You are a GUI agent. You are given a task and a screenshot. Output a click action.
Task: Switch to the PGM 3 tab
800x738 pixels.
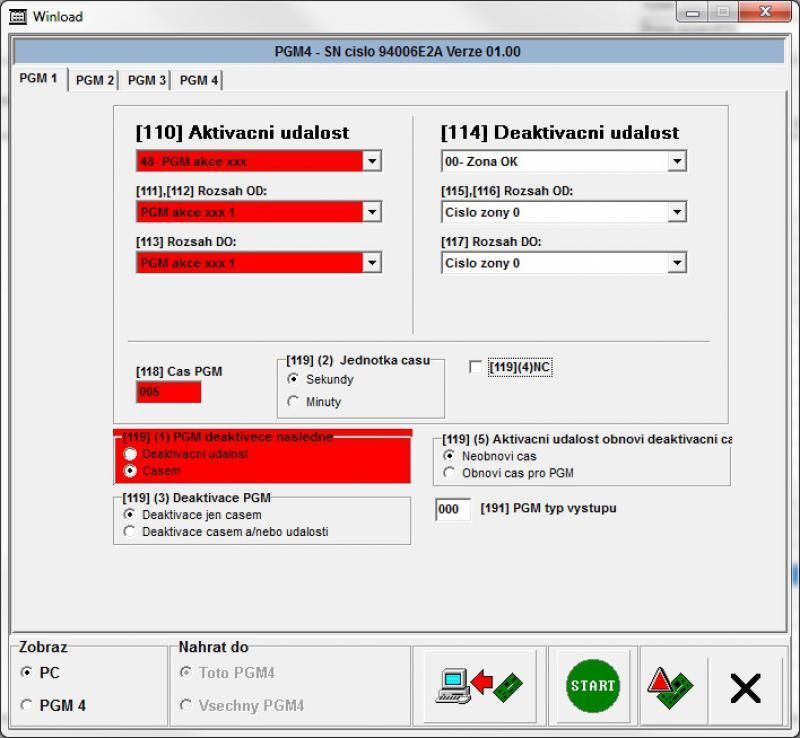coord(147,80)
